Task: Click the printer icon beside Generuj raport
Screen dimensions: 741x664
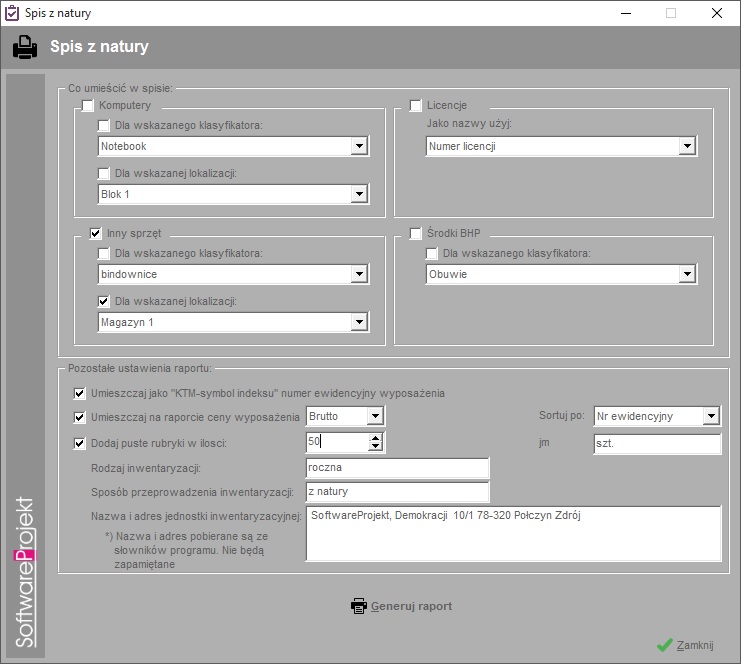Action: tap(359, 606)
